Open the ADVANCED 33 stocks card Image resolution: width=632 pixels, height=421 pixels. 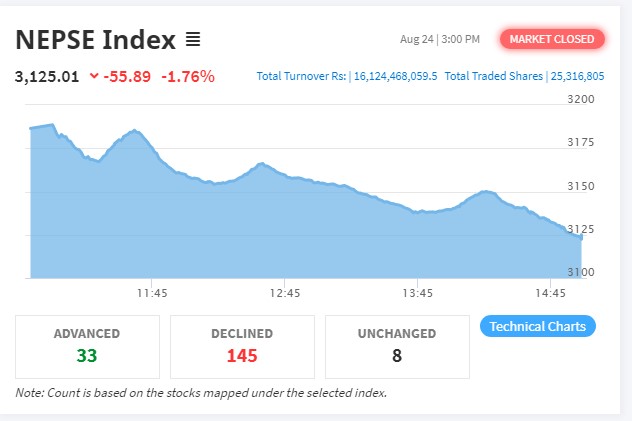tap(87, 346)
